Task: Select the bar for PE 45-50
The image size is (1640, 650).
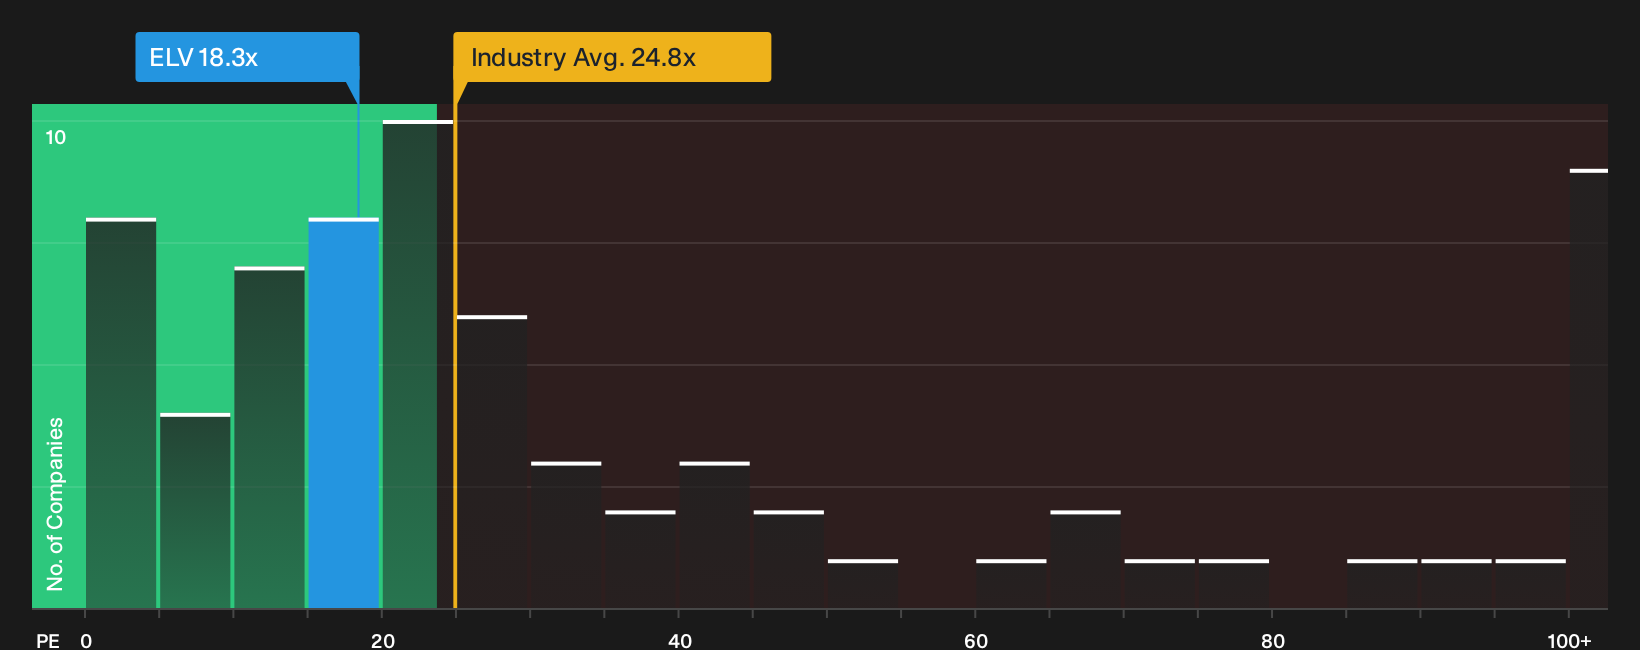Action: tap(789, 560)
